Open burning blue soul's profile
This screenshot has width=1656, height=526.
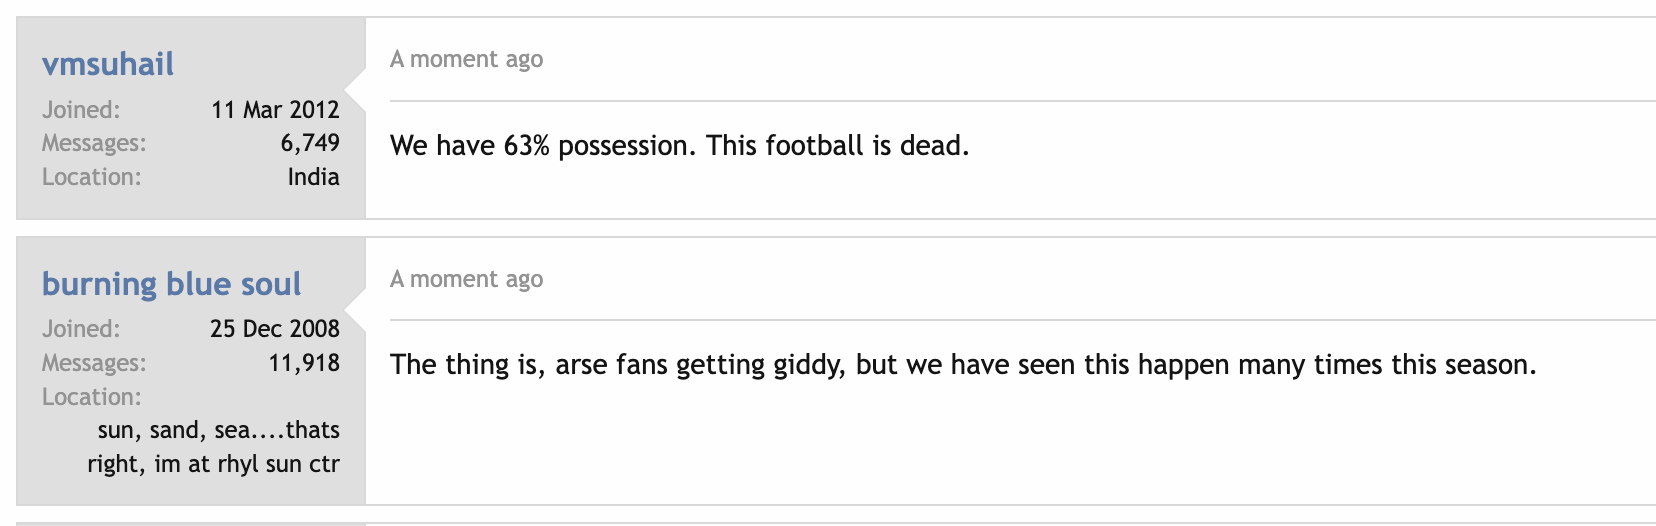(x=171, y=284)
